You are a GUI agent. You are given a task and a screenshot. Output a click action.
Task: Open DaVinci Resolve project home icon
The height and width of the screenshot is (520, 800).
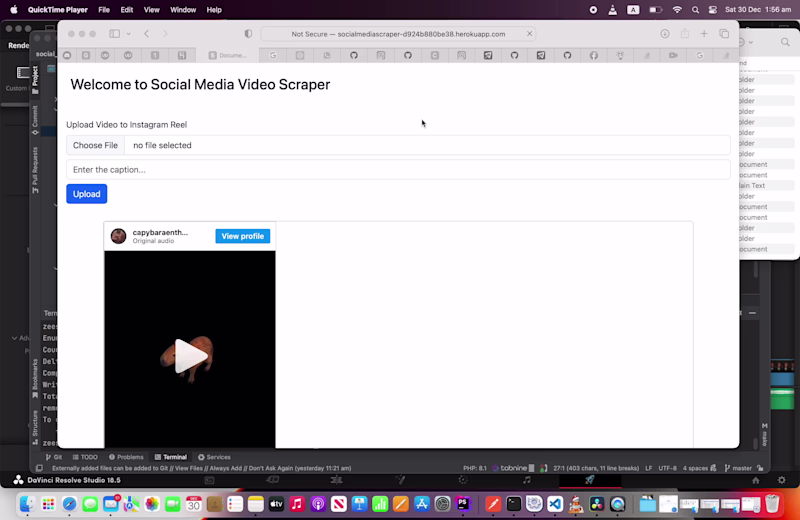pos(756,480)
